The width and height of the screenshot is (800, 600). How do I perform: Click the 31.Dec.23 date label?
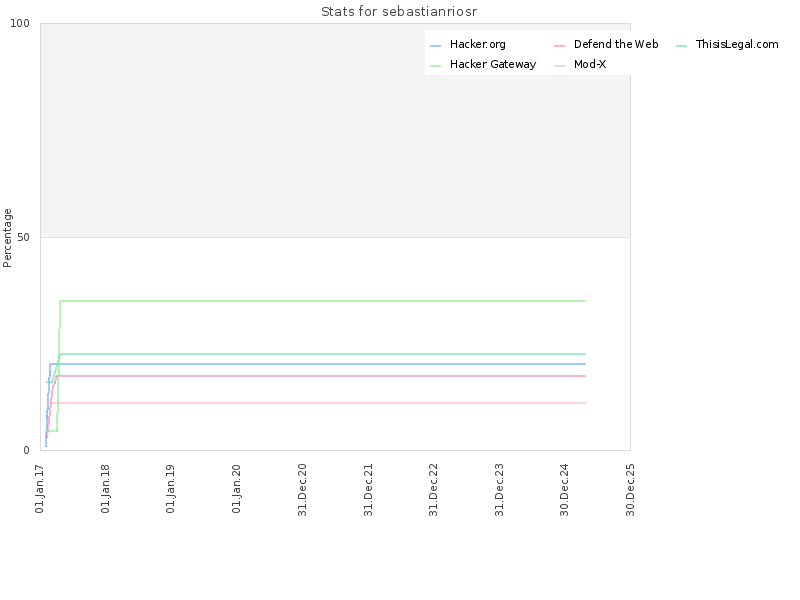coord(499,489)
